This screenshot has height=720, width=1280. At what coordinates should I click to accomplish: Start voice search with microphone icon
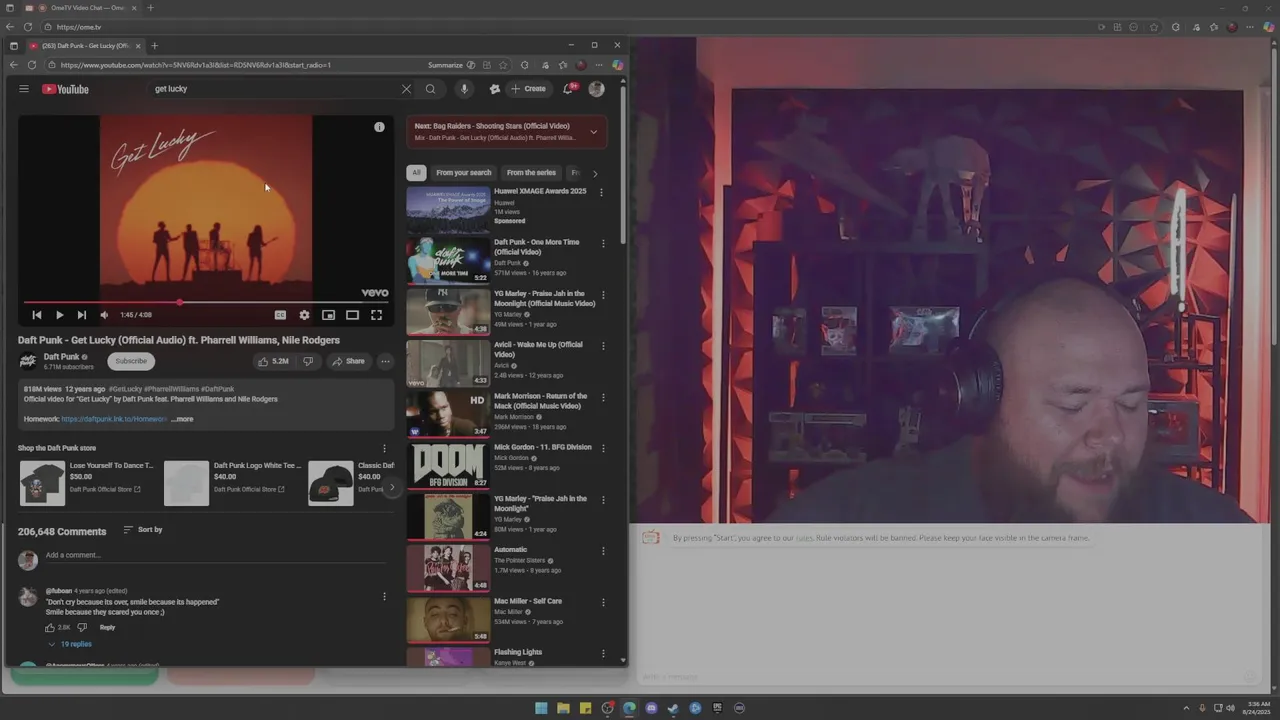point(464,89)
